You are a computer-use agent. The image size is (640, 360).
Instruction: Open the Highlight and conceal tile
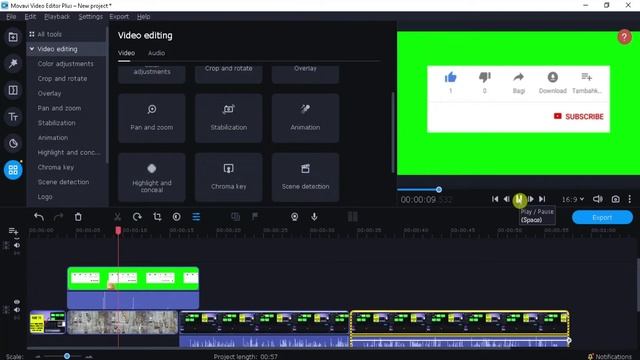152,177
